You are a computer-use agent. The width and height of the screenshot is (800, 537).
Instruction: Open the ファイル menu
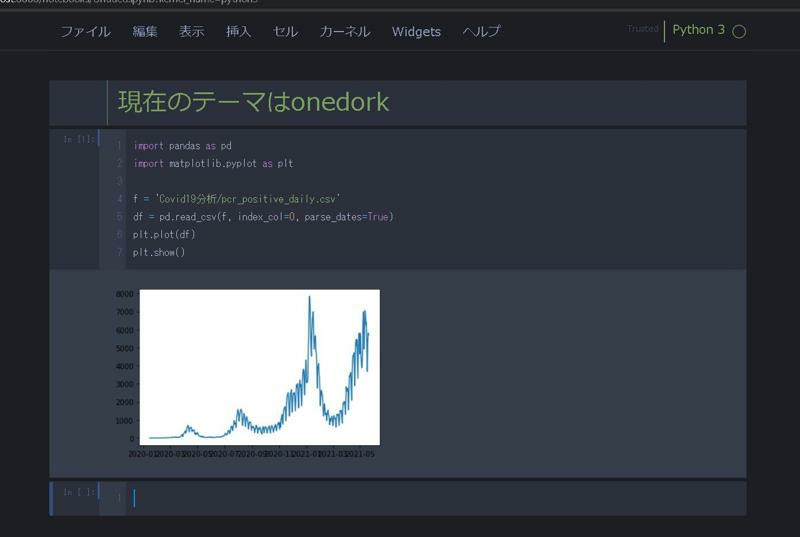[x=85, y=32]
